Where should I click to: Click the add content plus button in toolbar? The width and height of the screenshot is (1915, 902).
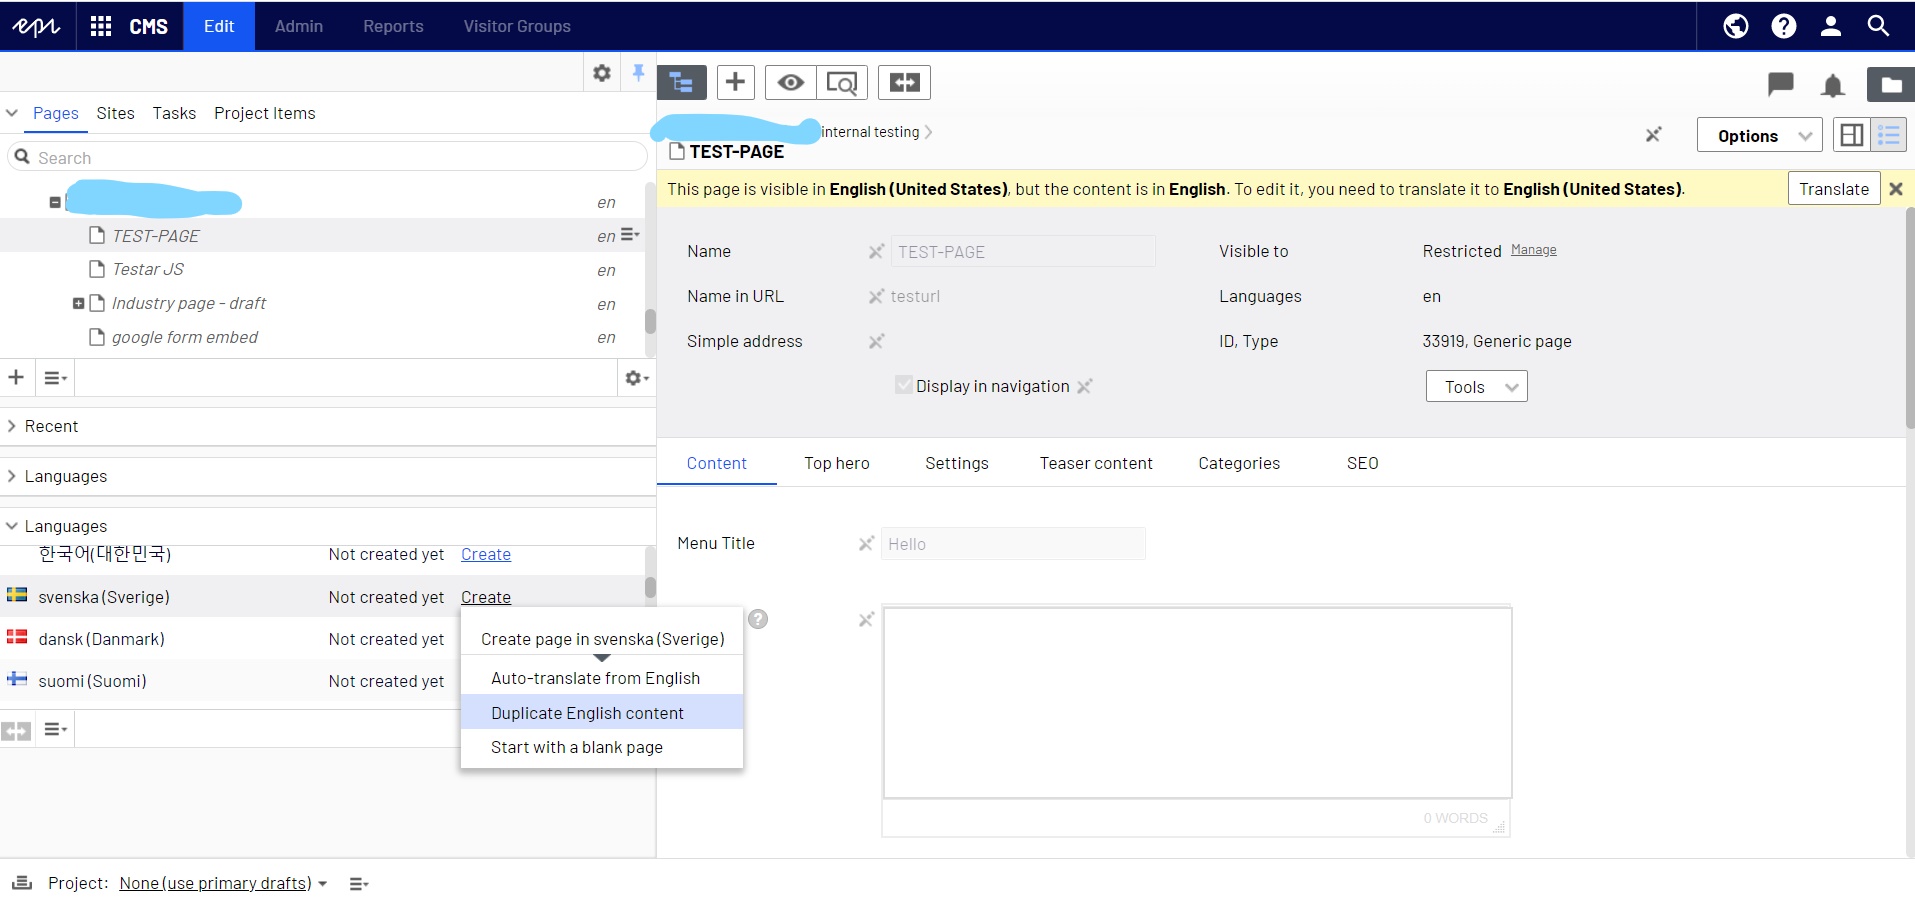[735, 82]
